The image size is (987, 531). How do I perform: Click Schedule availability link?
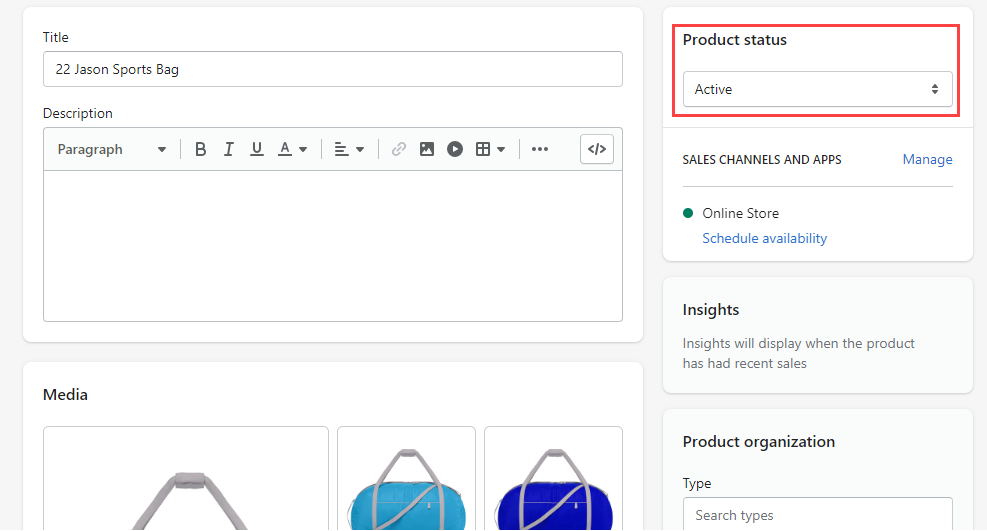[x=764, y=238]
